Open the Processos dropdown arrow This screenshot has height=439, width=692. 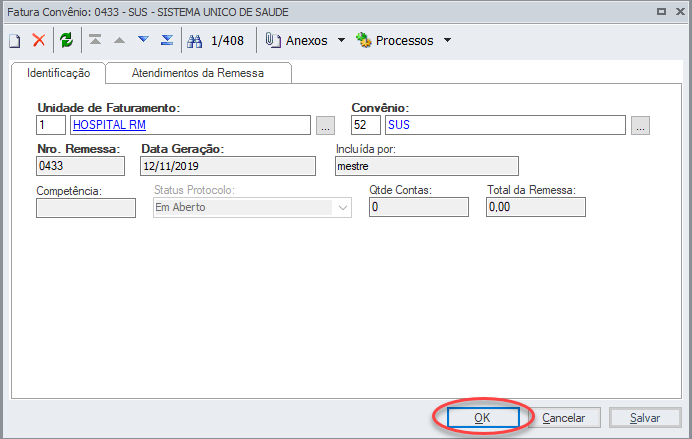pyautogui.click(x=447, y=40)
